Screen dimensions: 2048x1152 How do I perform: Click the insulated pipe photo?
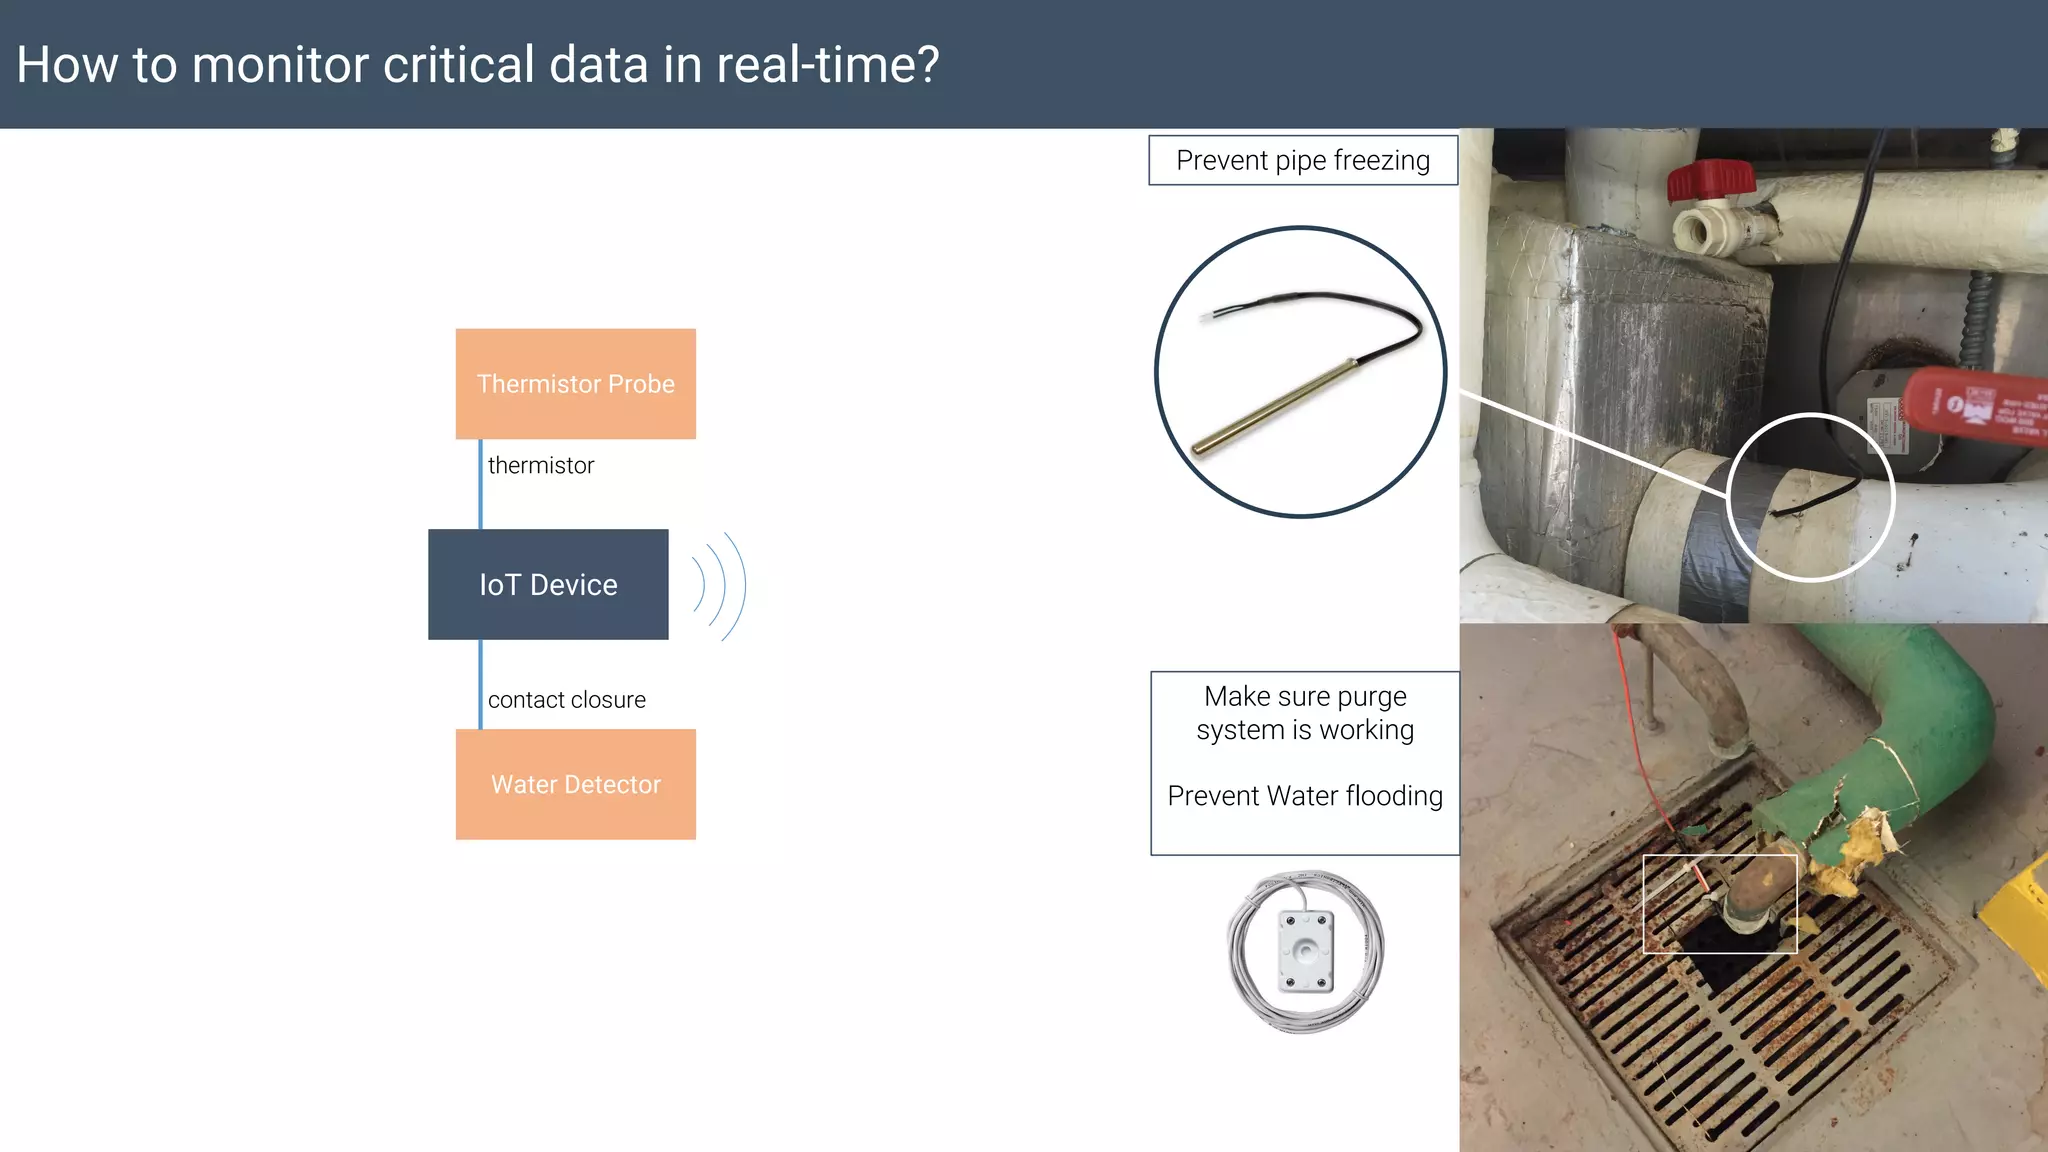(x=1753, y=375)
